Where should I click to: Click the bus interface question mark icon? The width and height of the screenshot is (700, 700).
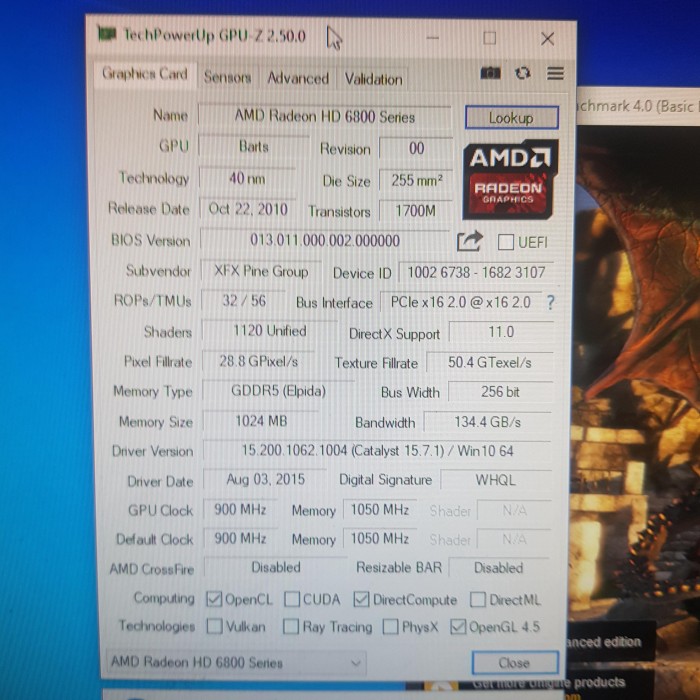pos(550,302)
